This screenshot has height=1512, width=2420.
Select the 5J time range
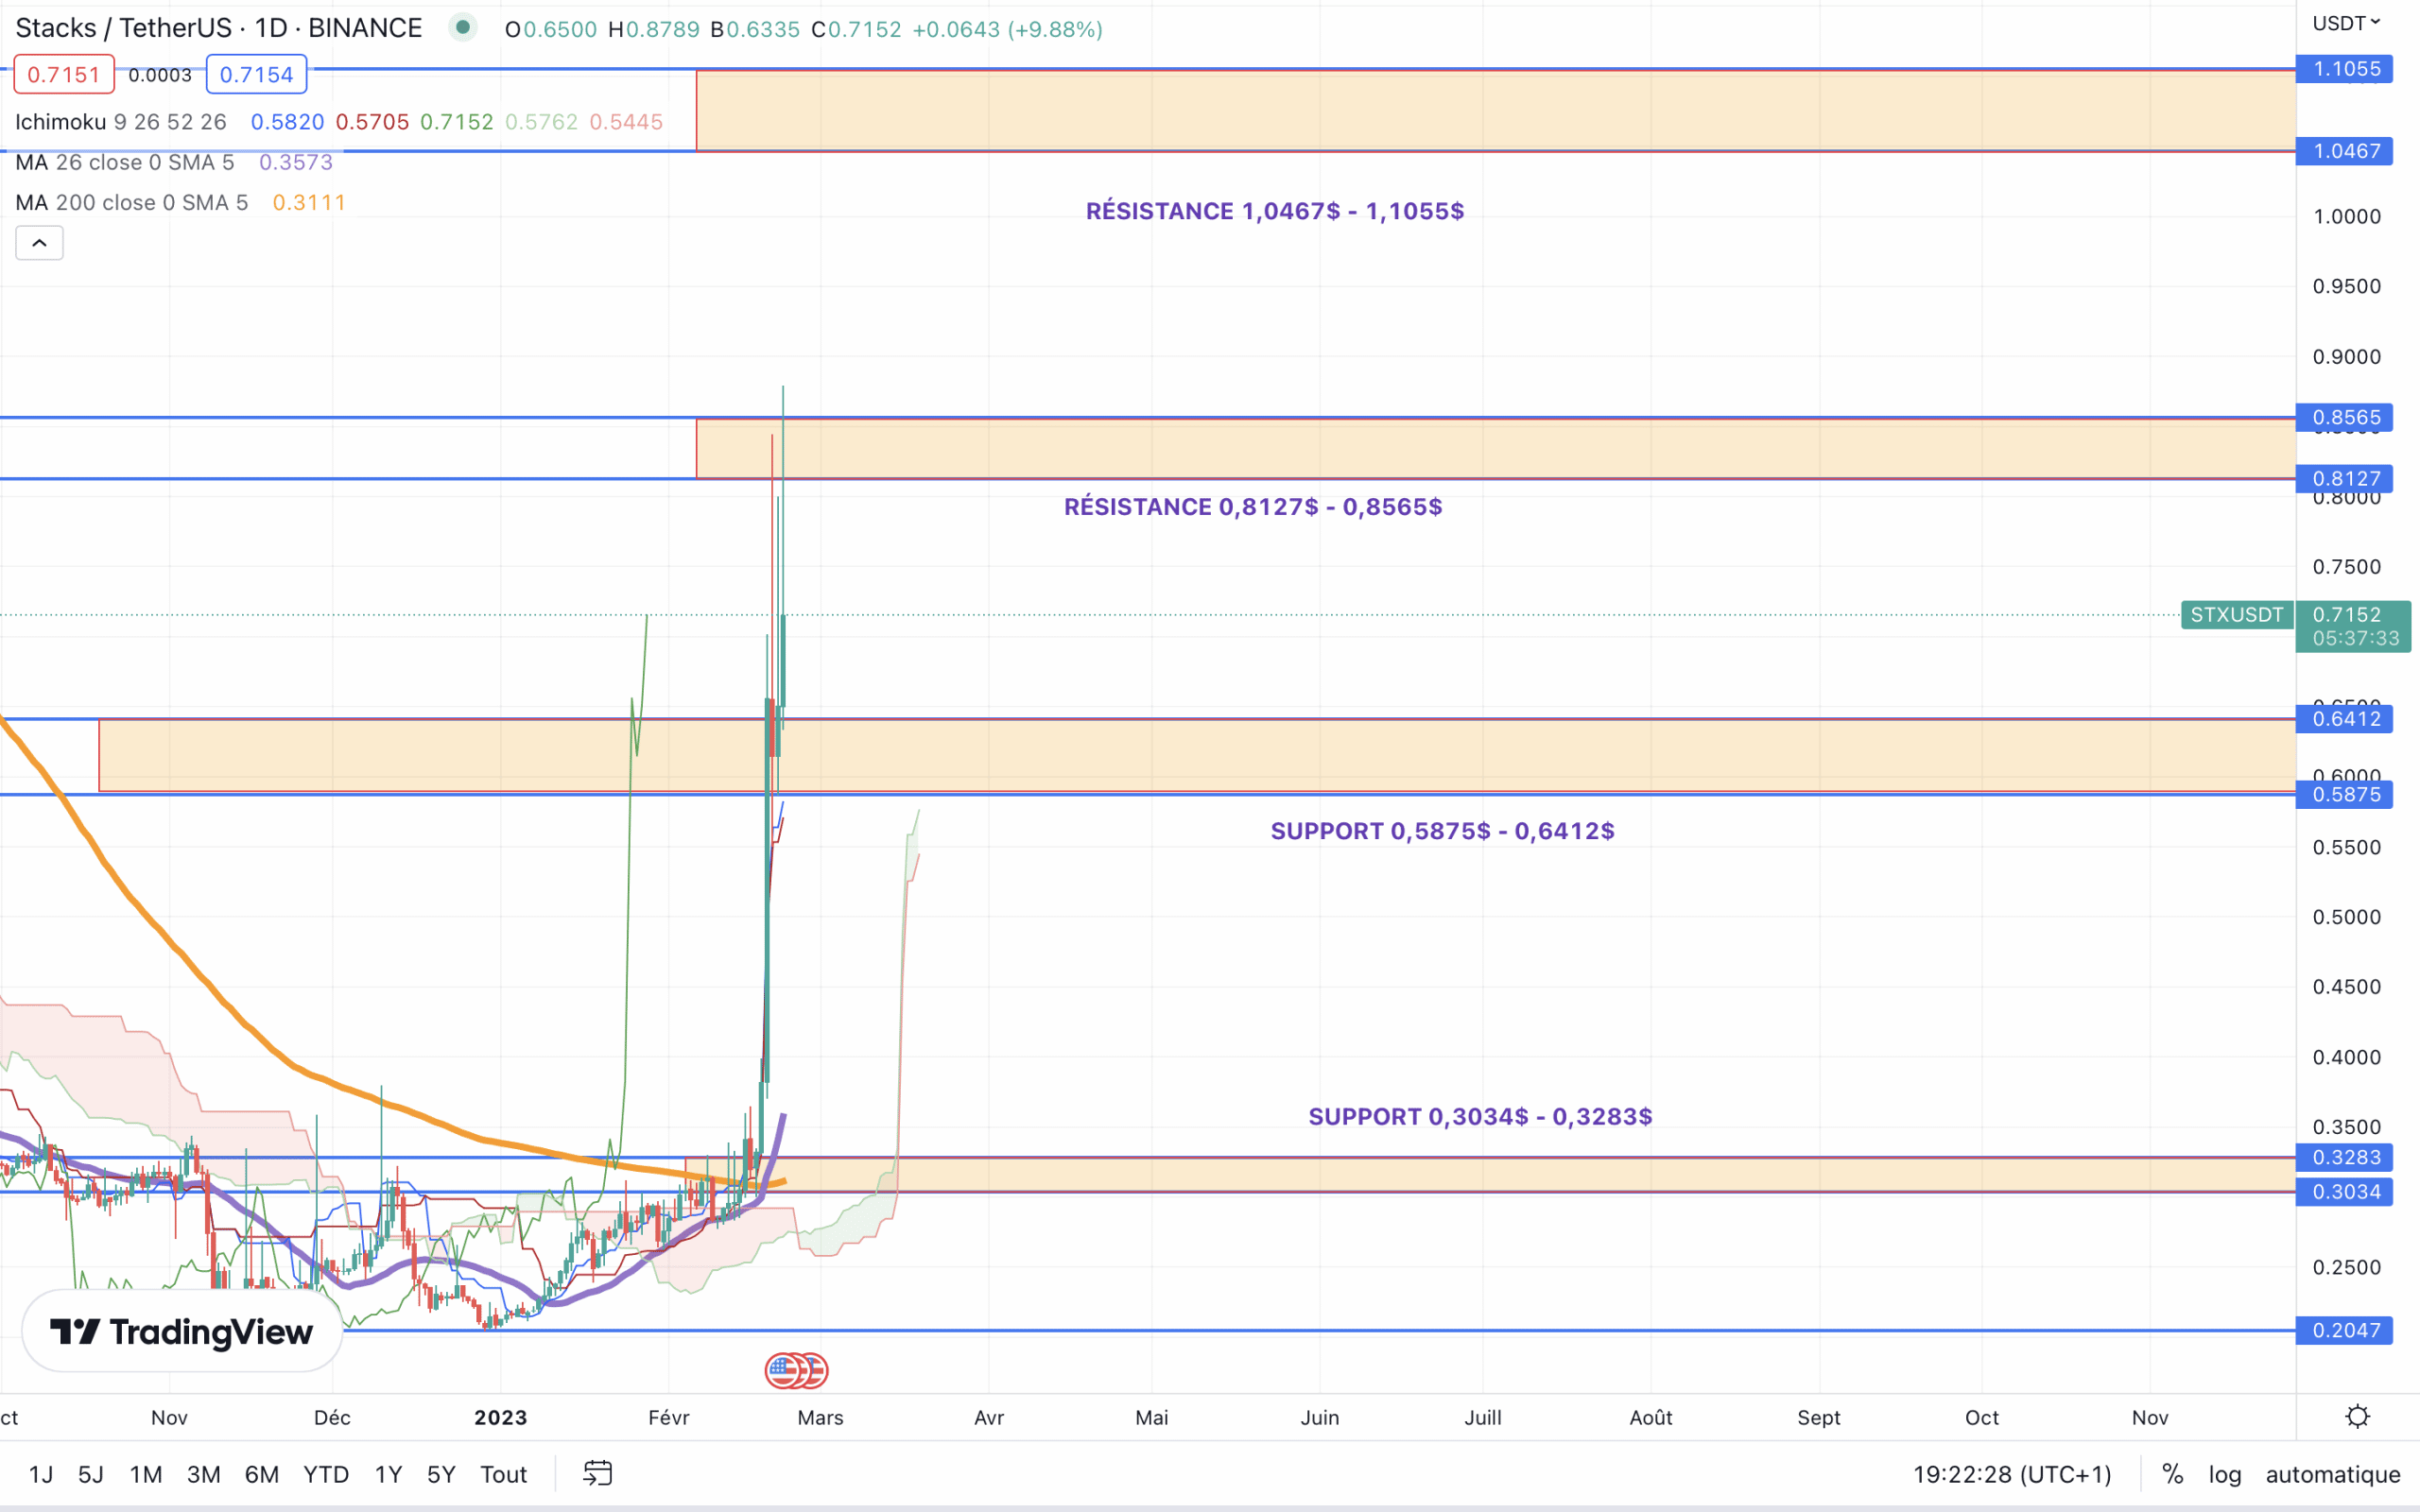[x=91, y=1474]
